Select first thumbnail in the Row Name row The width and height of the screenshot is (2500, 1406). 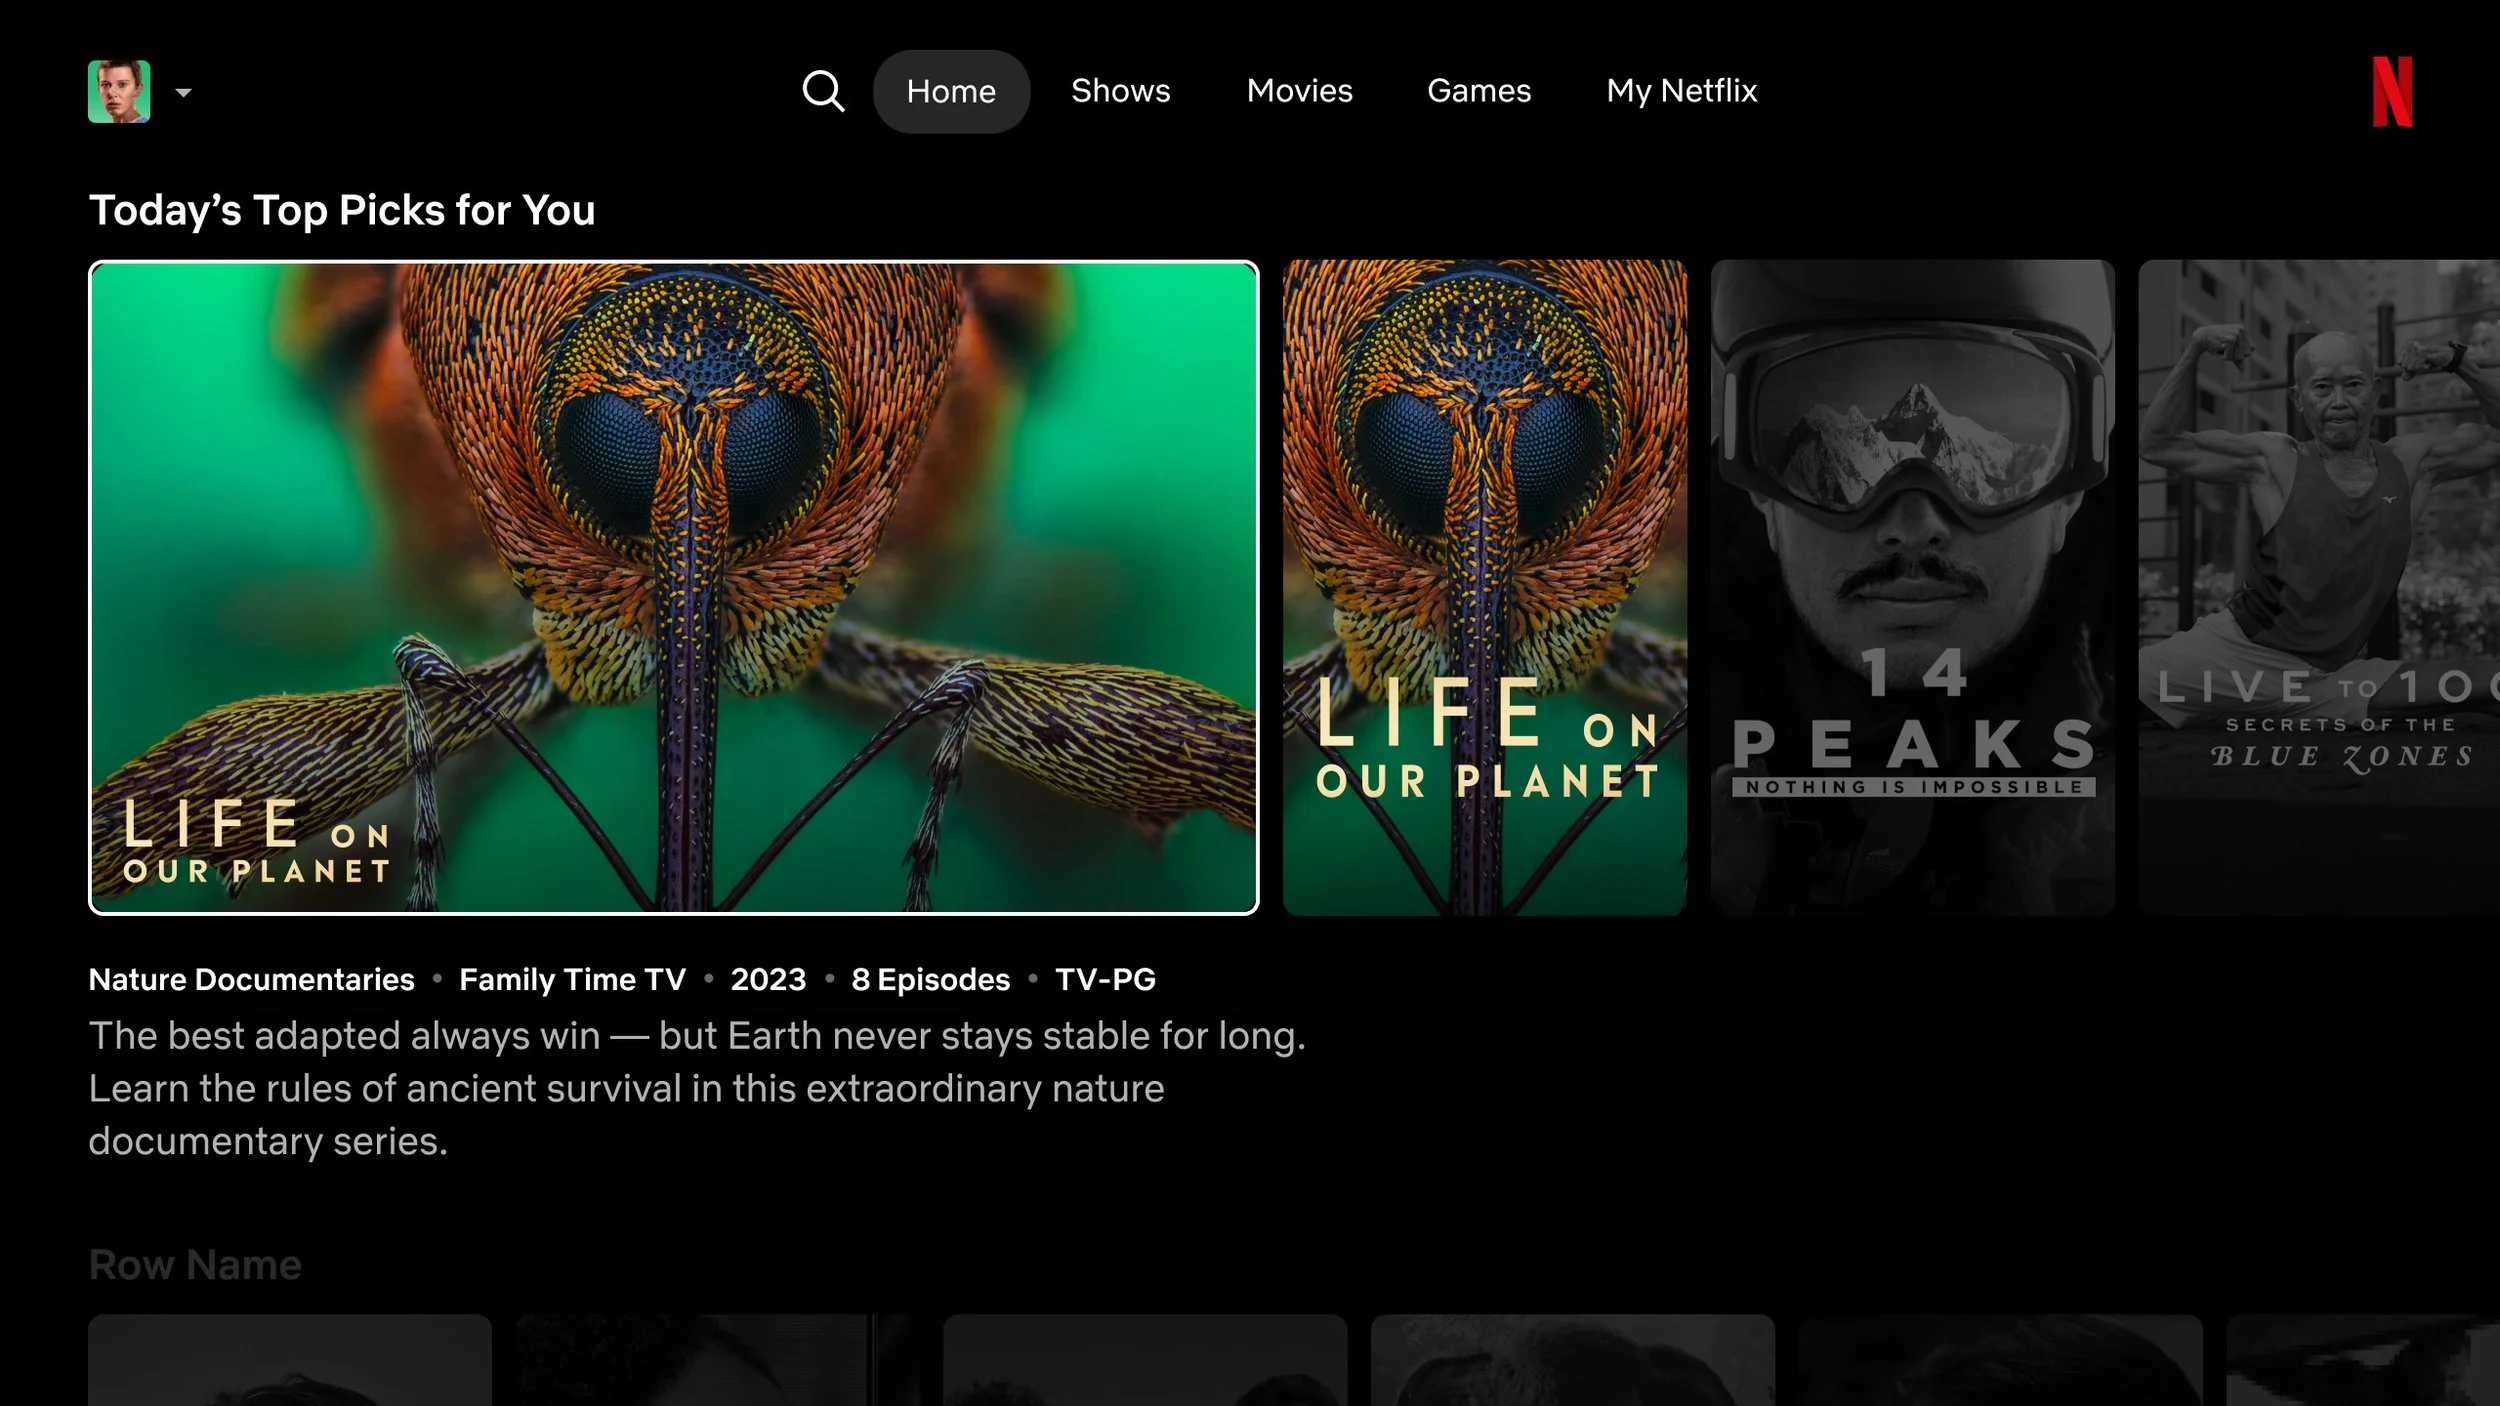tap(290, 1360)
